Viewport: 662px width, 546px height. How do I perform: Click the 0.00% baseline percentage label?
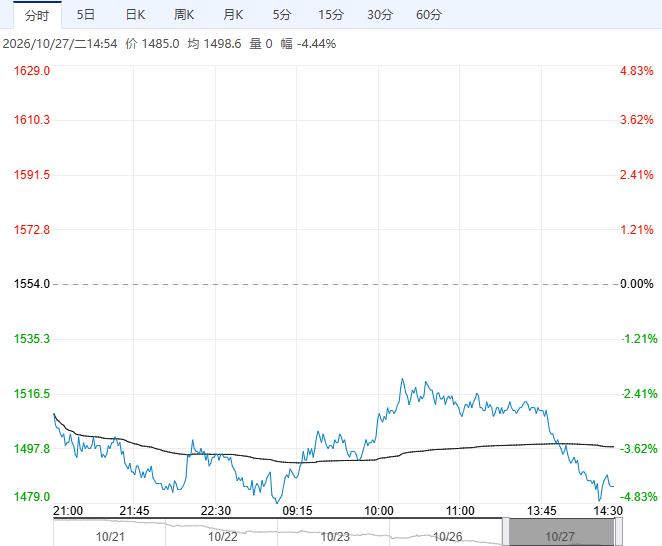[637, 284]
